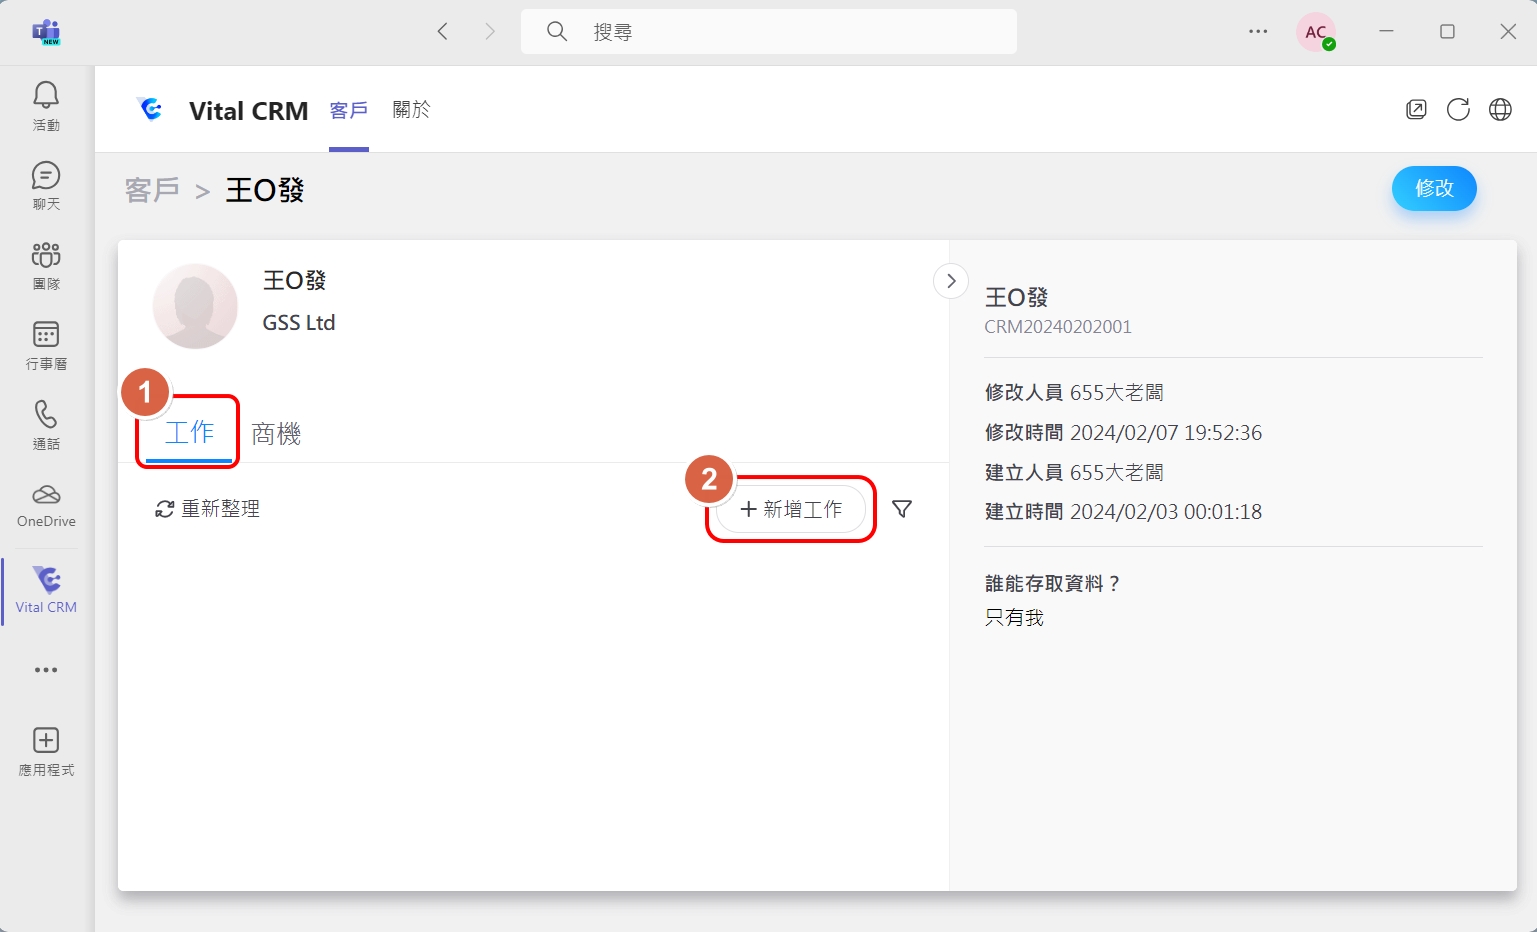Switch to the 關於 tab
Viewport: 1537px width, 932px height.
click(x=411, y=110)
